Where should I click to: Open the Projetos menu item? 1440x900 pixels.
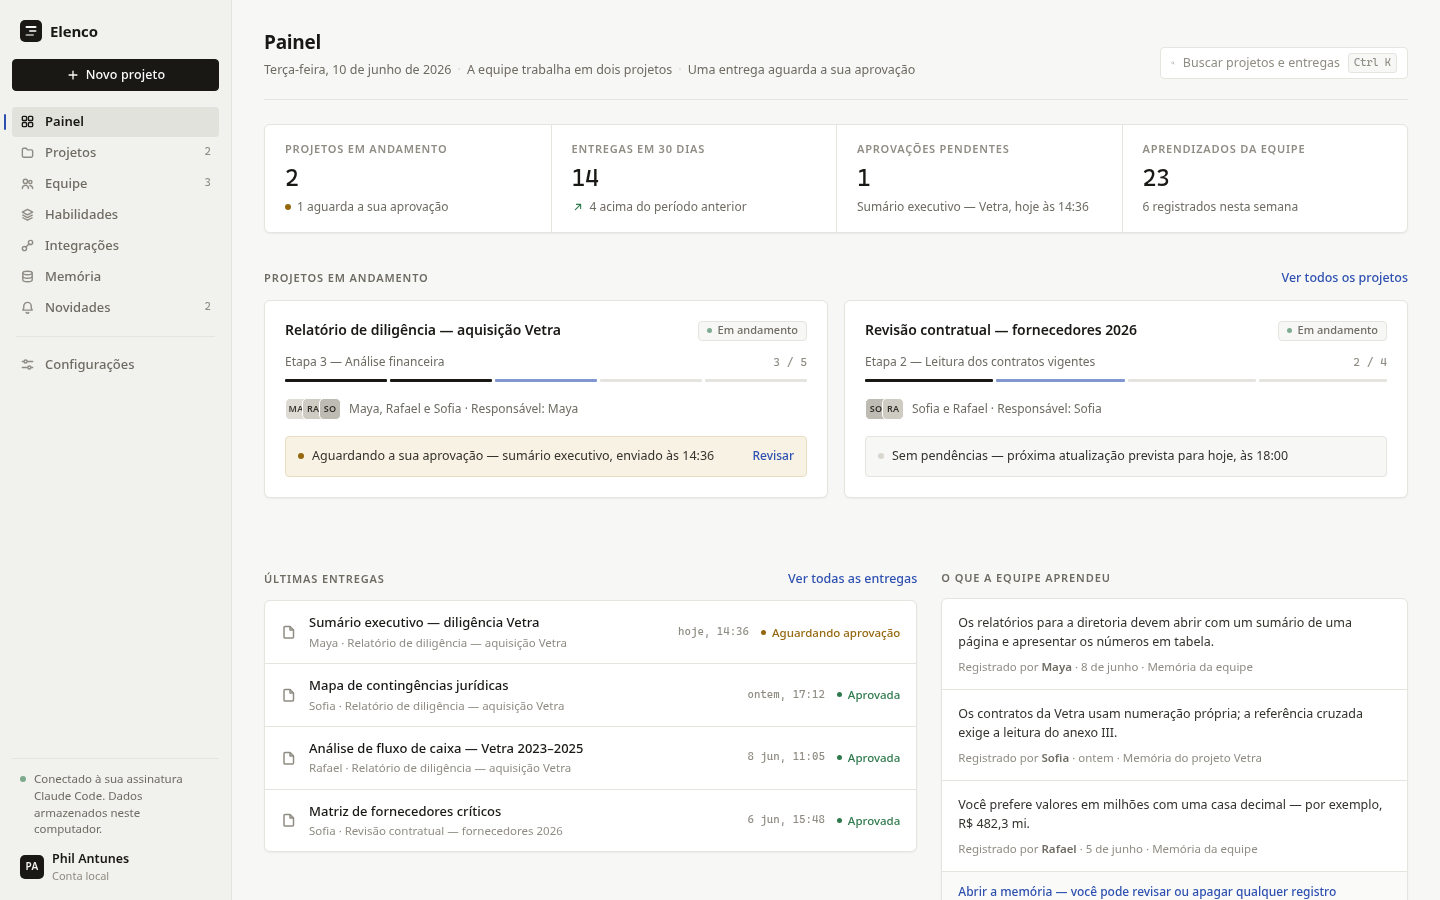click(x=115, y=153)
